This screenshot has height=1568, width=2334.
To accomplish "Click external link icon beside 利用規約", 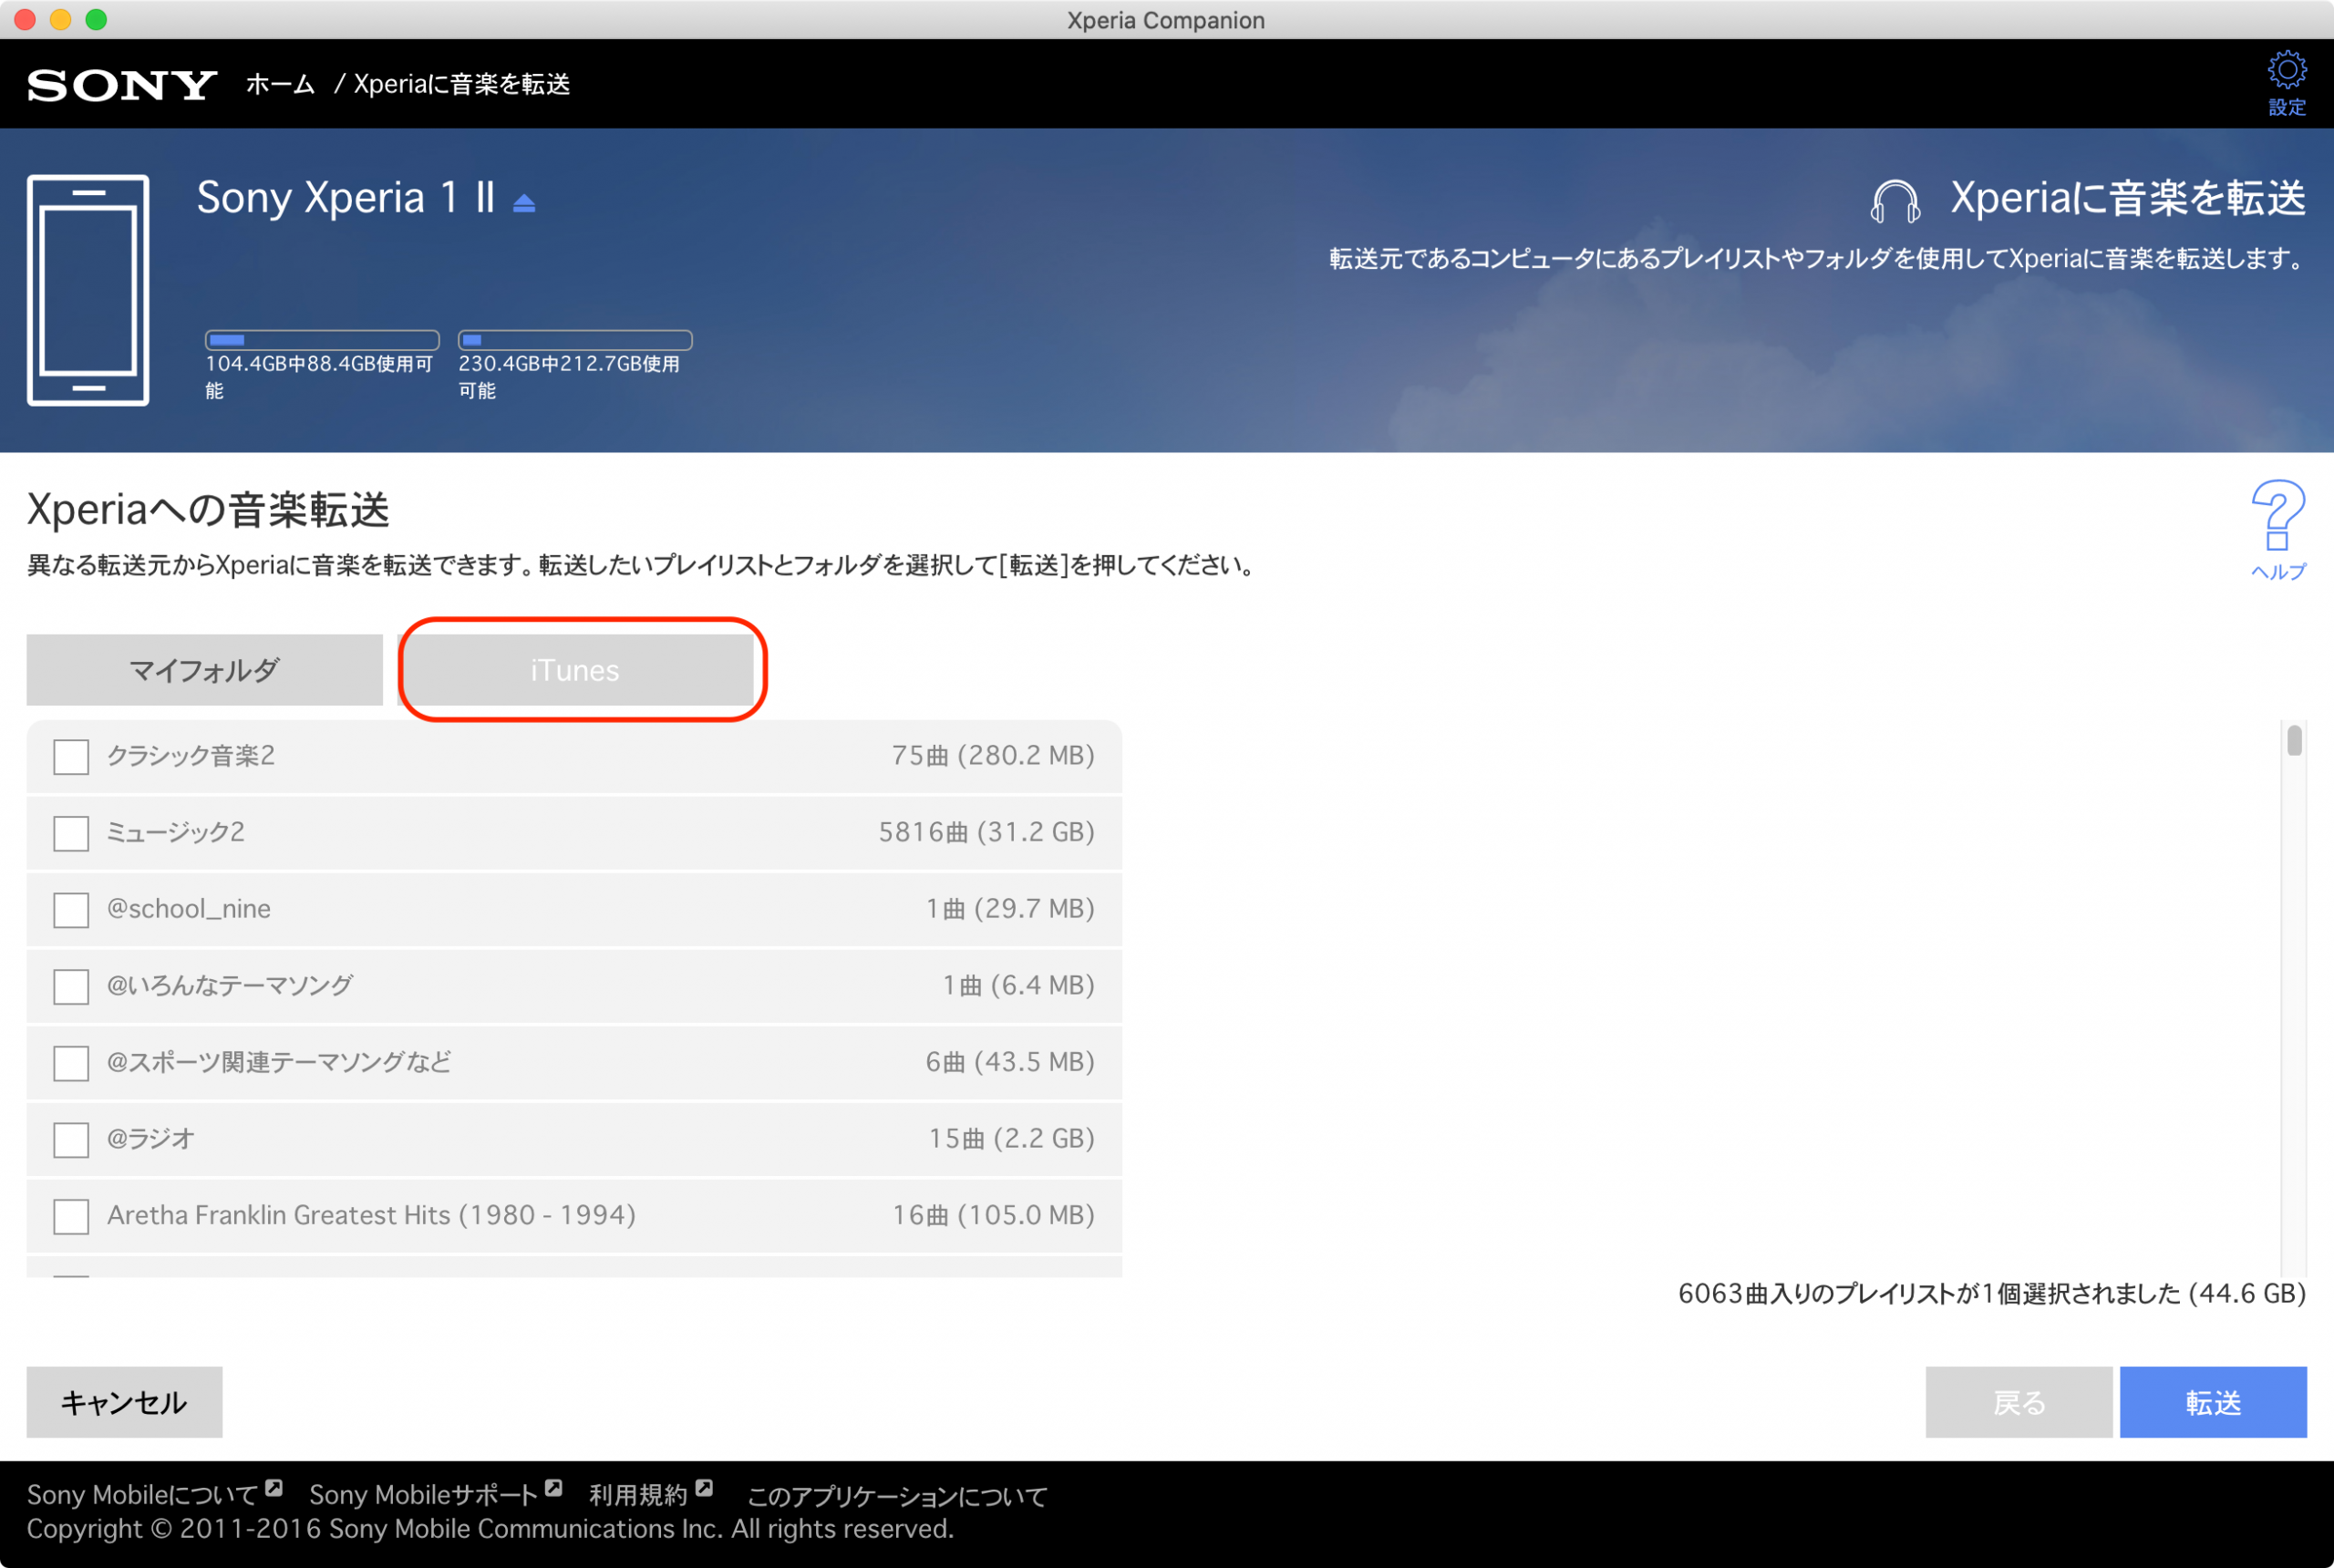I will click(x=704, y=1488).
